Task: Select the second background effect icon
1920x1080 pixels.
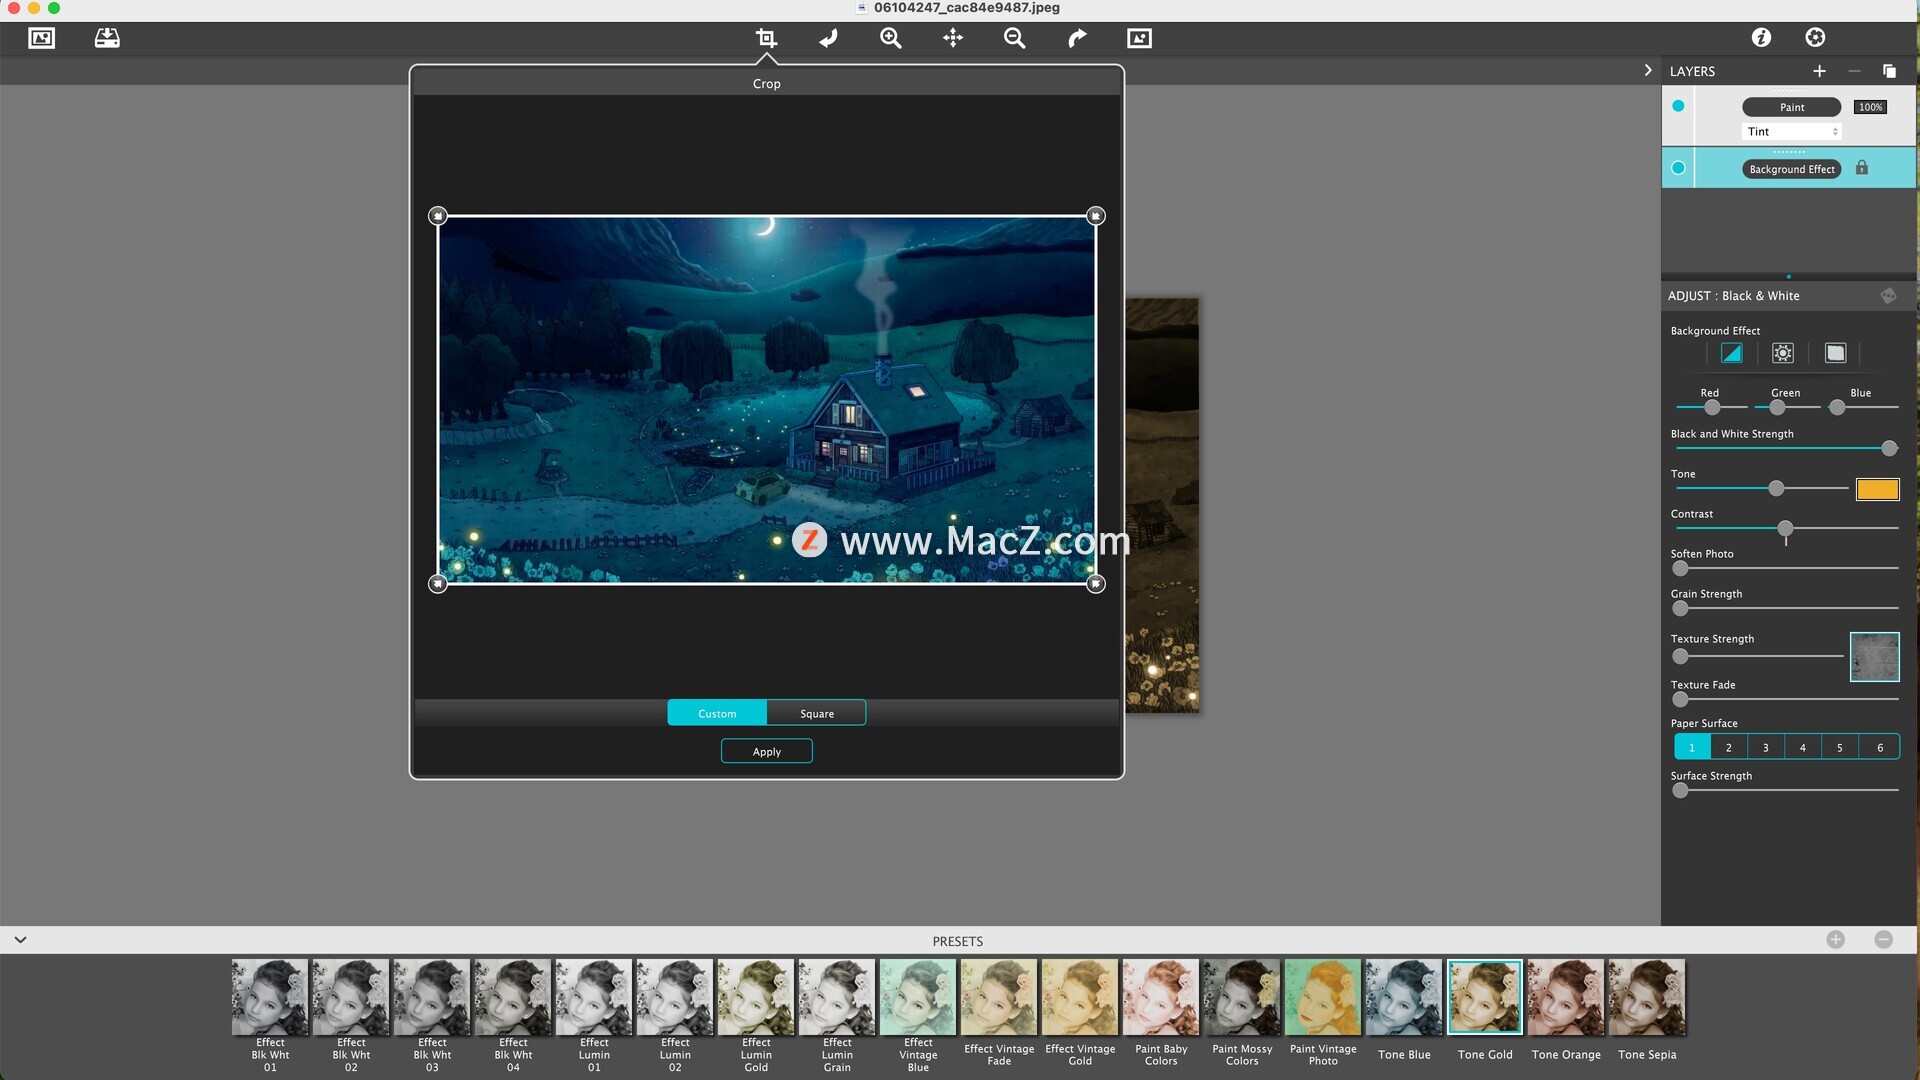Action: click(x=1783, y=353)
